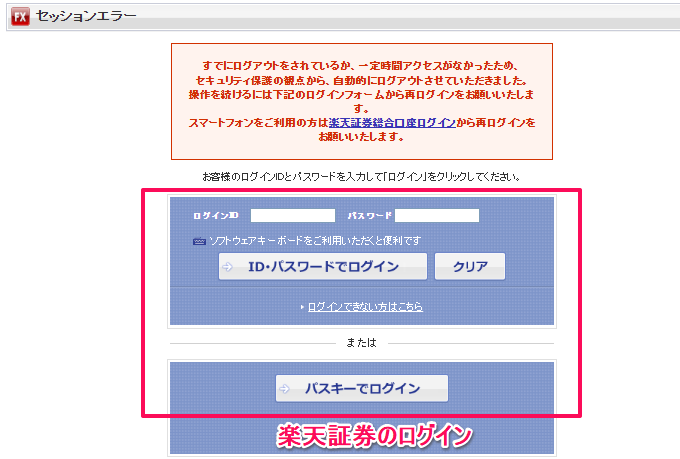Open the ログインできない方はこちら link
Screen dimensions: 680x459
tap(365, 307)
